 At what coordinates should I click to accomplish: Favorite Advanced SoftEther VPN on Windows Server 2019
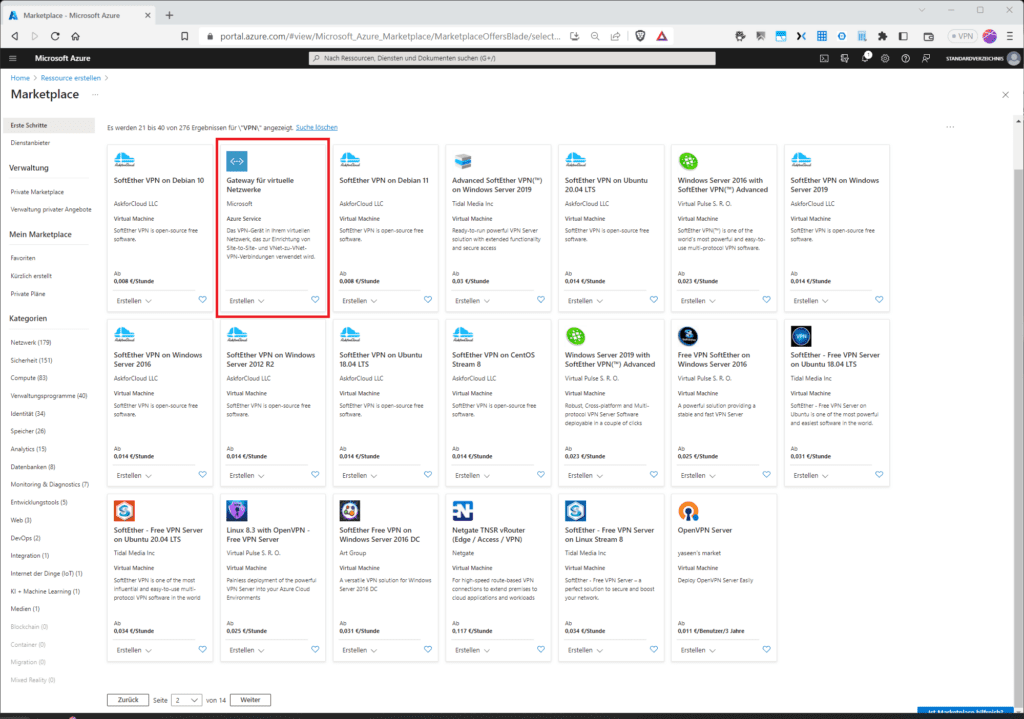coord(541,300)
